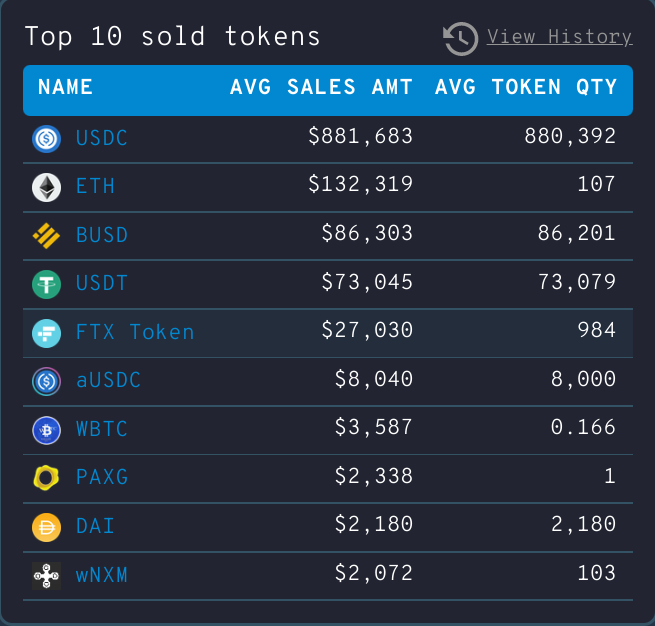Click the green Tether USDT icon
This screenshot has width=655, height=626.
pos(46,285)
